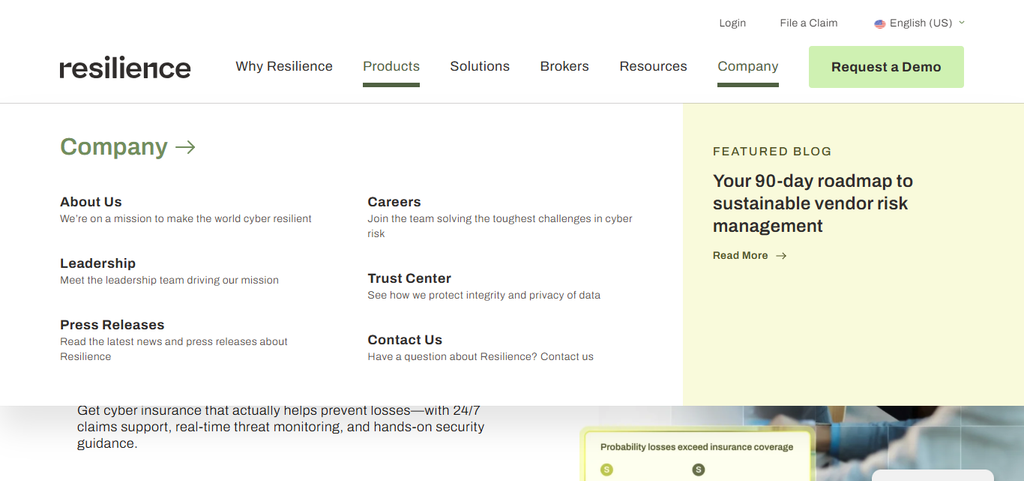Visit the Trust Center
The image size is (1024, 481).
pyautogui.click(x=409, y=278)
